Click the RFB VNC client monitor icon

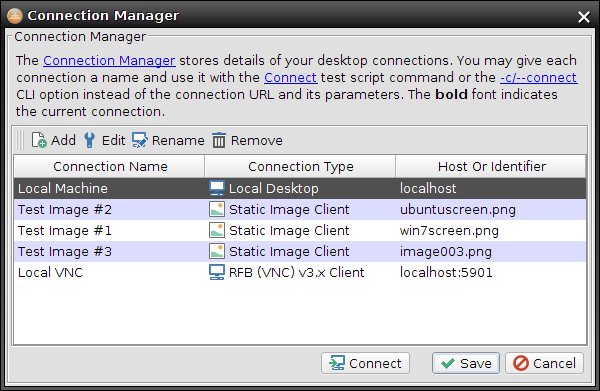(x=217, y=272)
